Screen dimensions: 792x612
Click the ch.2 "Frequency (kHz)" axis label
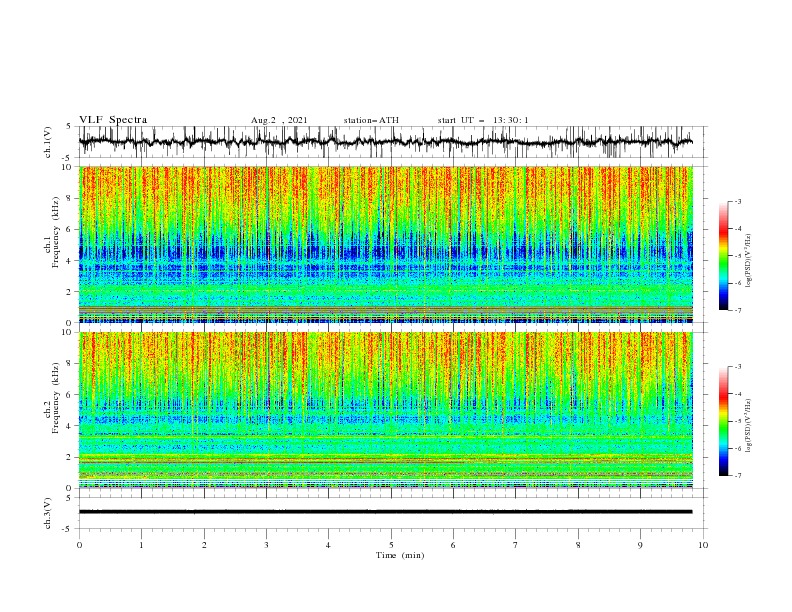tap(56, 397)
